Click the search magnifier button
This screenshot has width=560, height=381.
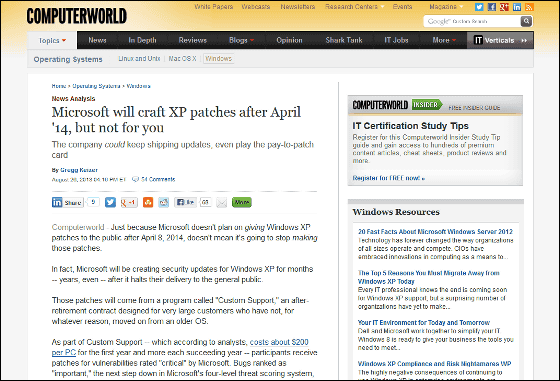tap(526, 21)
